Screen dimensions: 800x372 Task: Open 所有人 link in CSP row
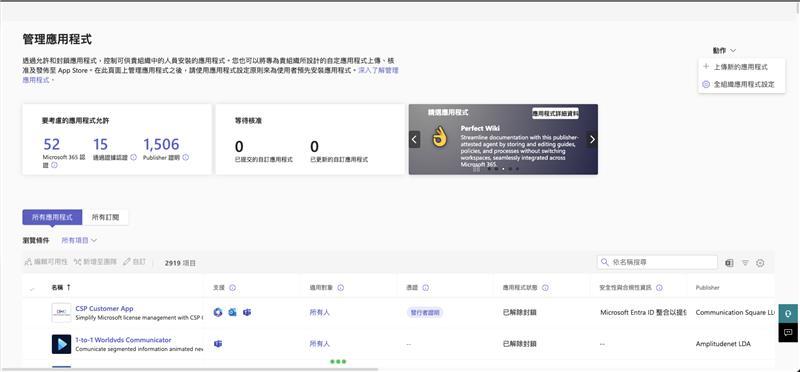(x=319, y=312)
